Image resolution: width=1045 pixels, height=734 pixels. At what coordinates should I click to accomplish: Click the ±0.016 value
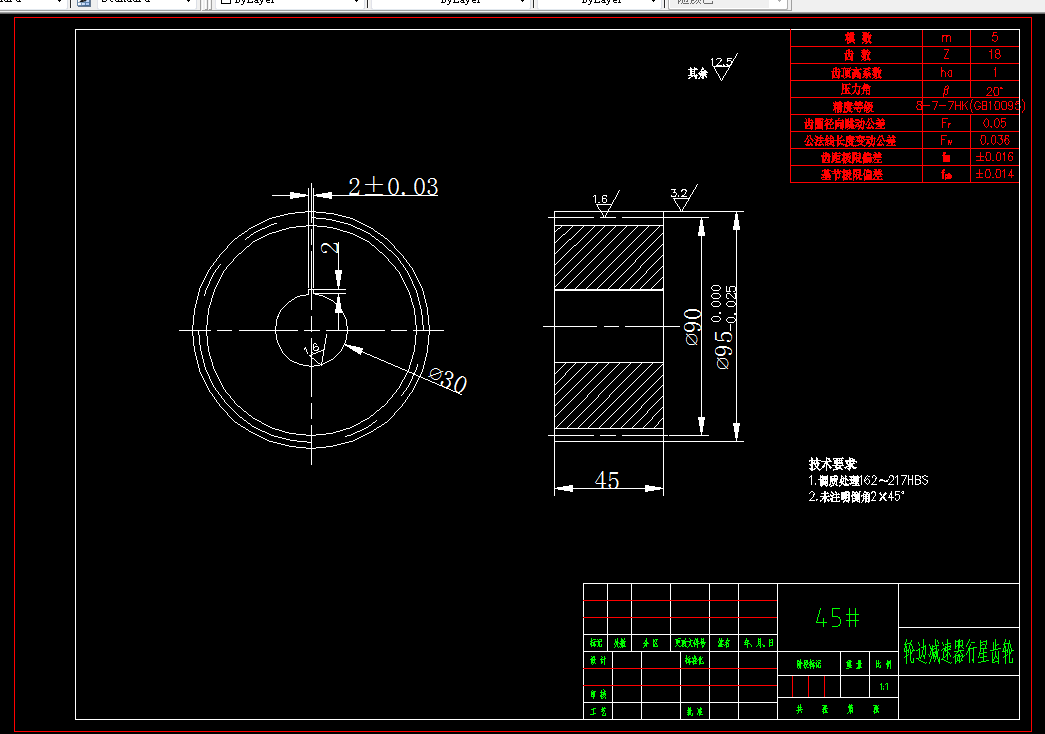pos(994,157)
